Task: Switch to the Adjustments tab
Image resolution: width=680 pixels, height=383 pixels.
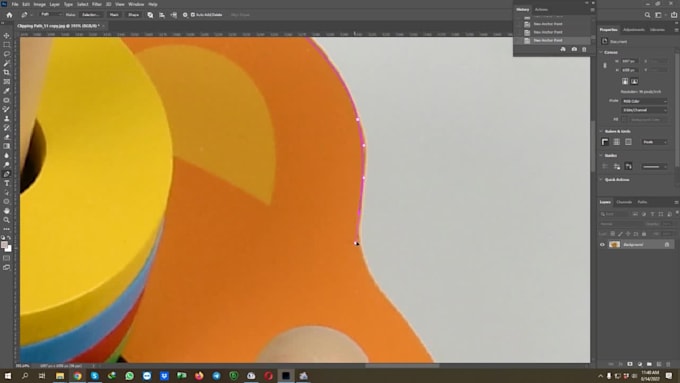Action: click(634, 30)
